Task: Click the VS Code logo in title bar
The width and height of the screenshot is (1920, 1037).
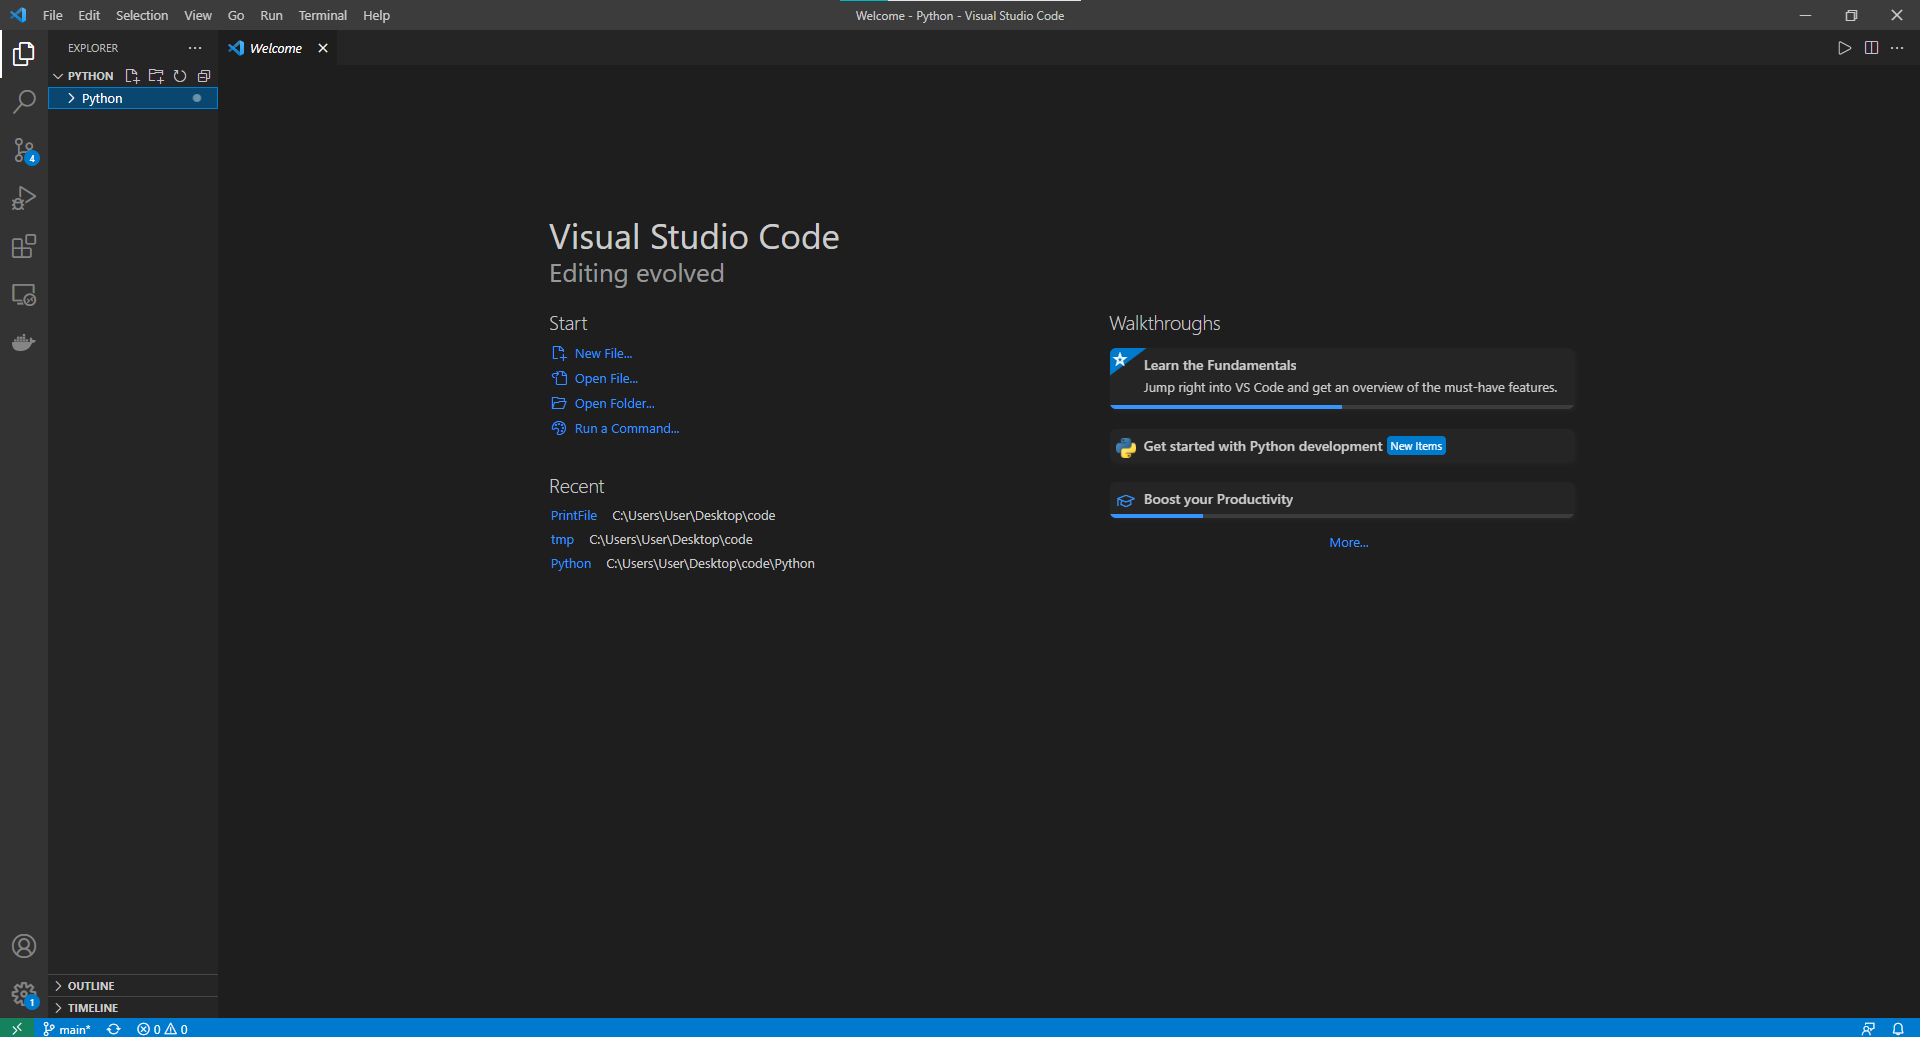Action: 18,15
